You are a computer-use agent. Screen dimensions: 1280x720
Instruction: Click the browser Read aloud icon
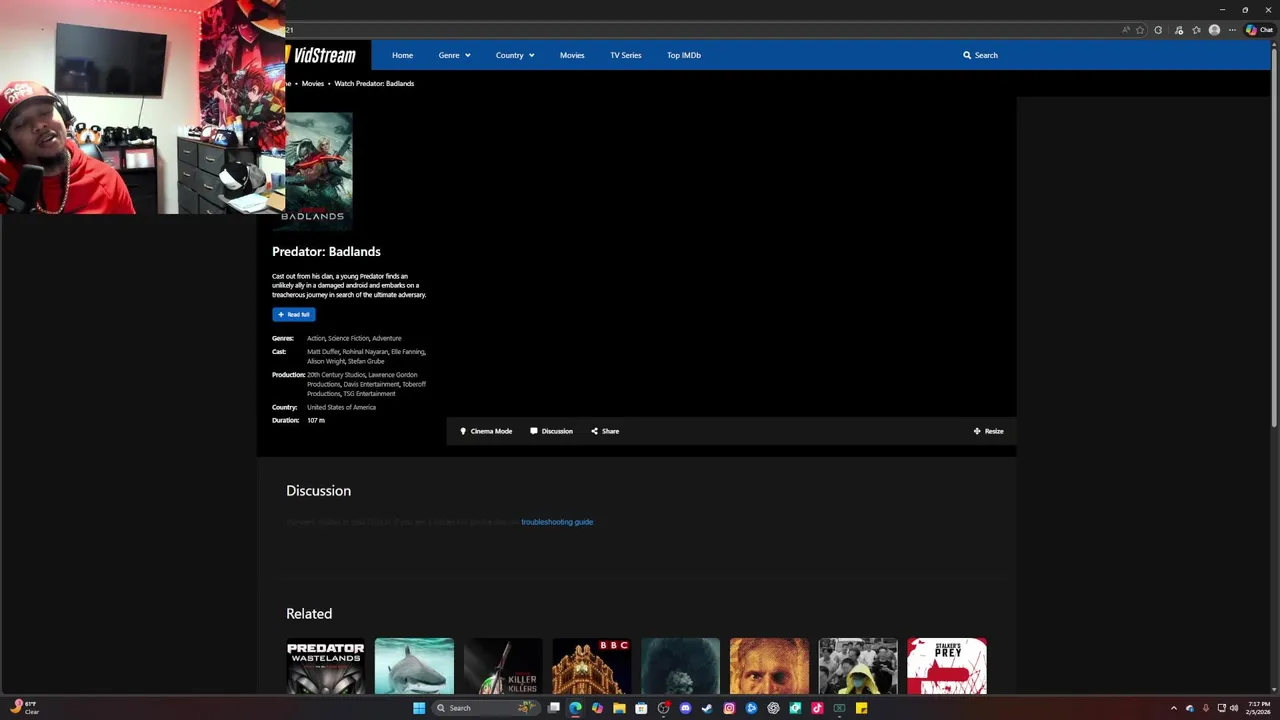point(1126,30)
